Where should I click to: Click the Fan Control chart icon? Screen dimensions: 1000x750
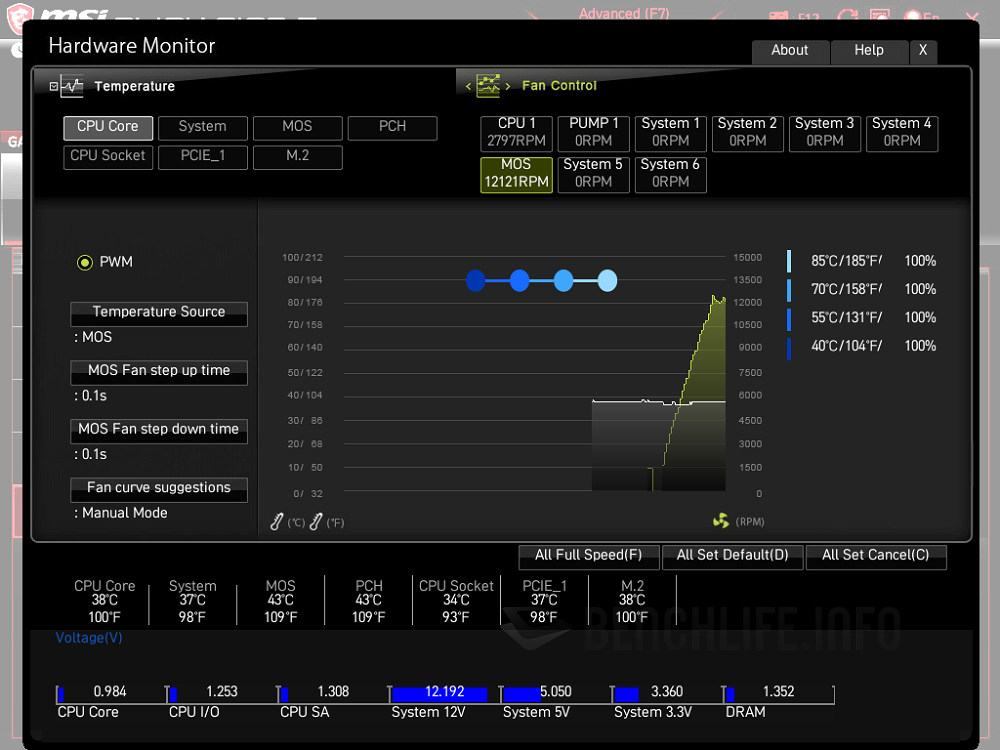click(x=488, y=86)
